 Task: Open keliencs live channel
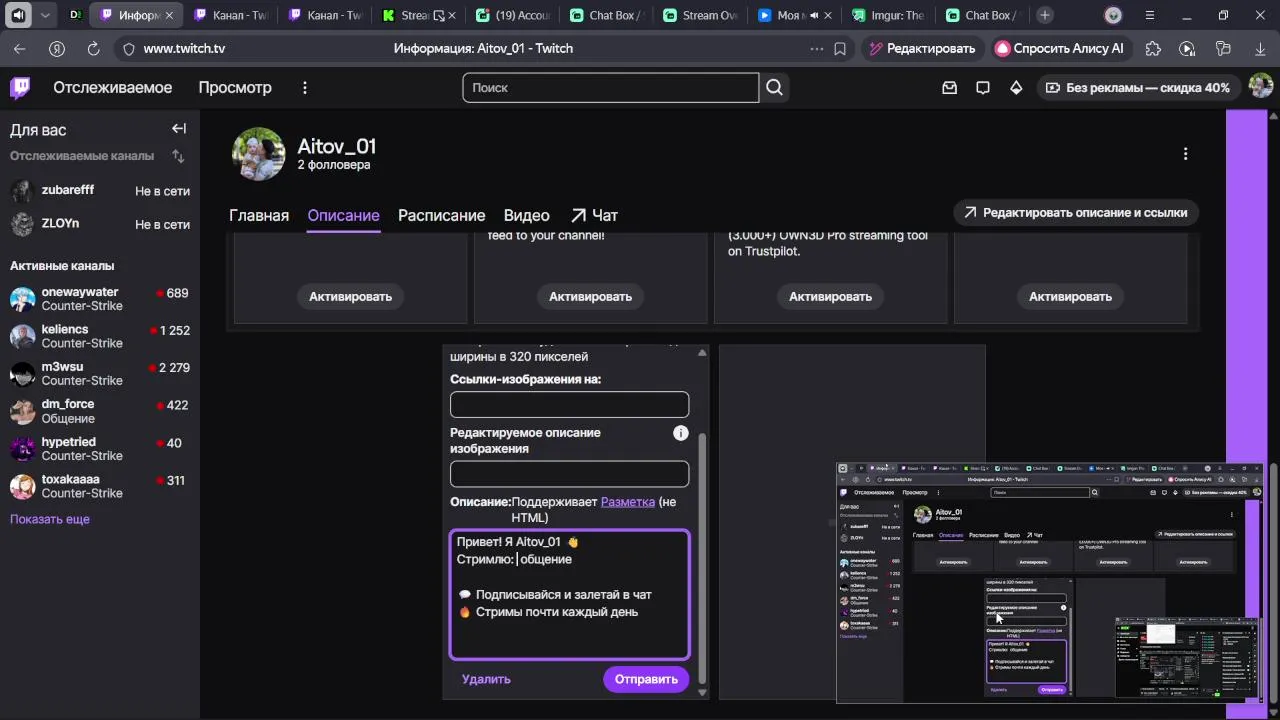[100, 336]
